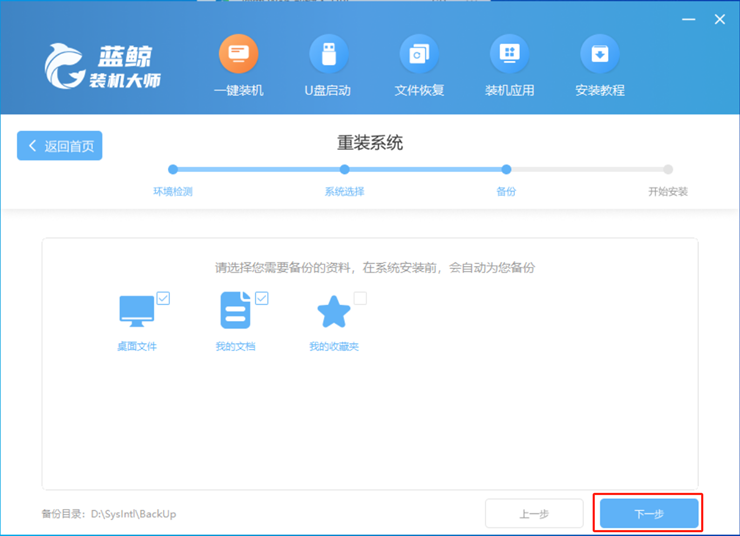Click the 我的文档 document icon
This screenshot has height=536, width=740.
click(235, 311)
